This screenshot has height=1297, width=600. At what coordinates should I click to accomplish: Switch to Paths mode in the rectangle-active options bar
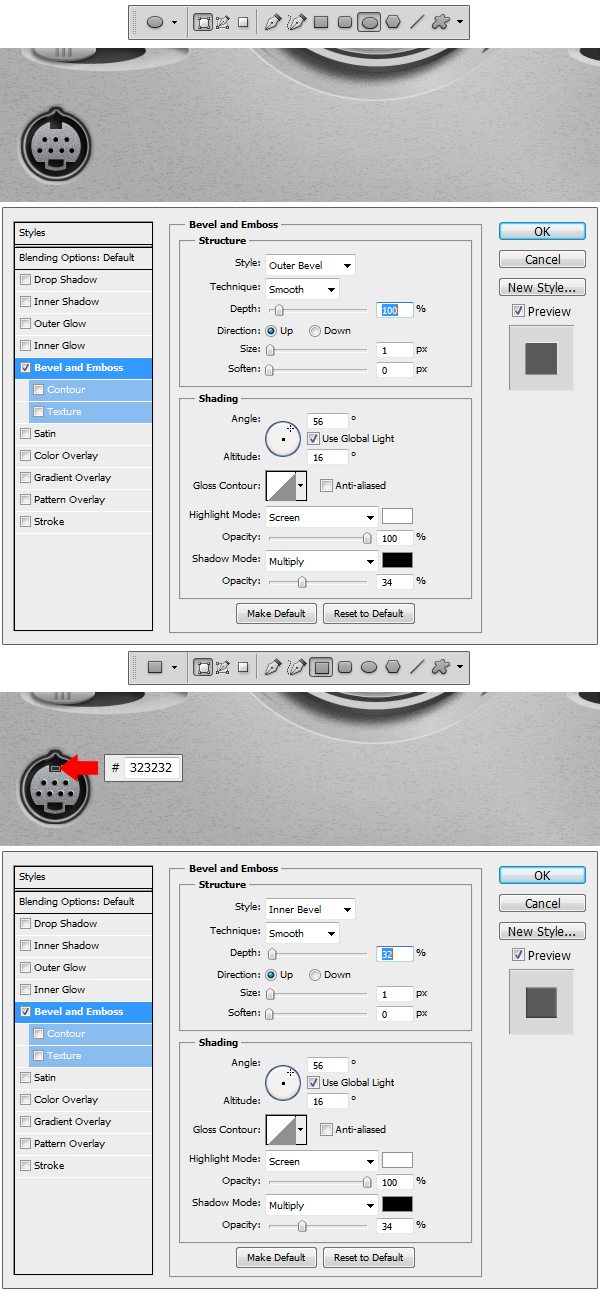(x=222, y=666)
